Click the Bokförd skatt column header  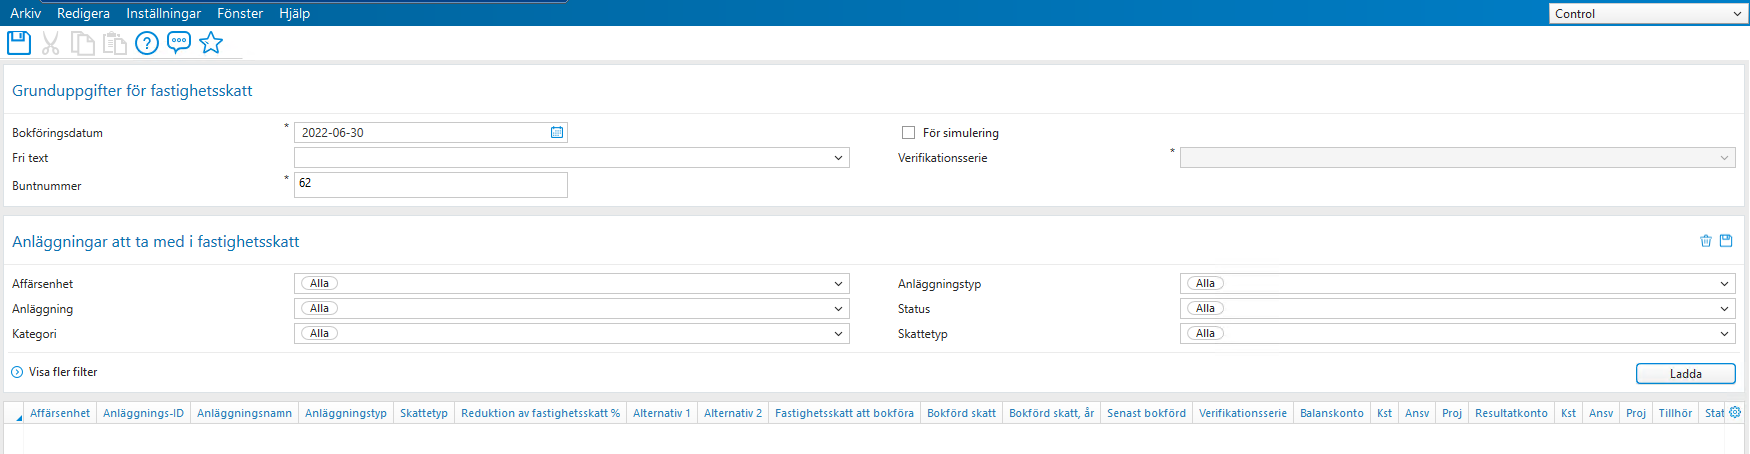pyautogui.click(x=961, y=413)
